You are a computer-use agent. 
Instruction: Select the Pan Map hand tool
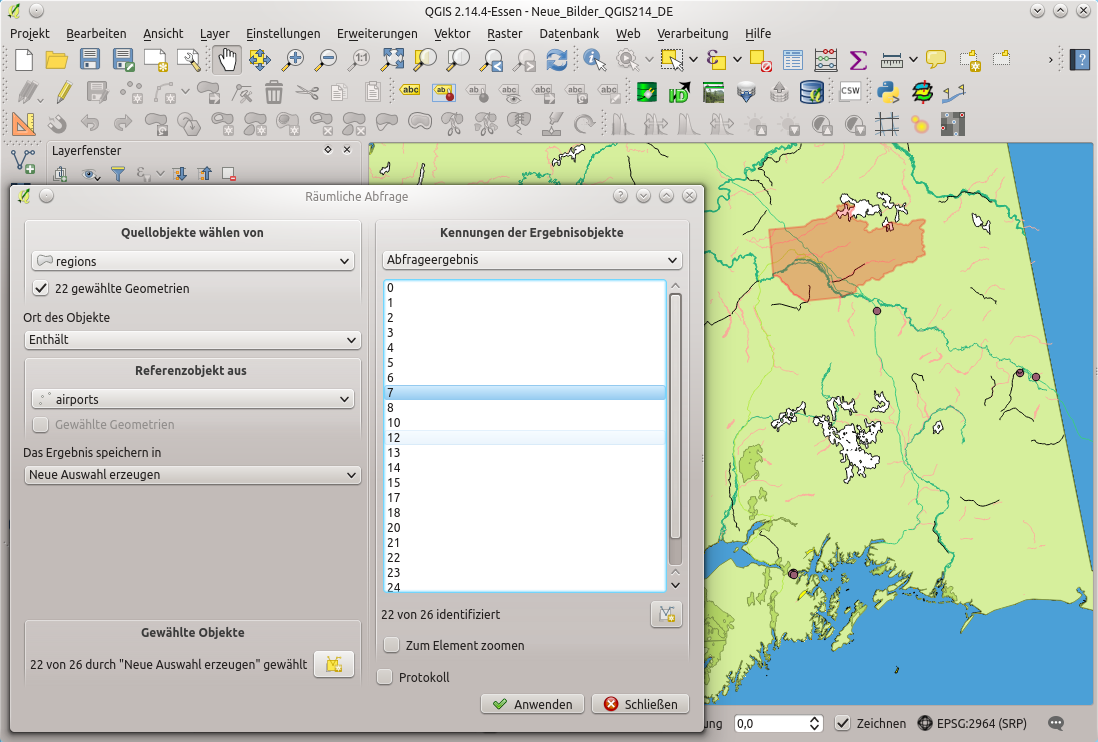coord(227,60)
